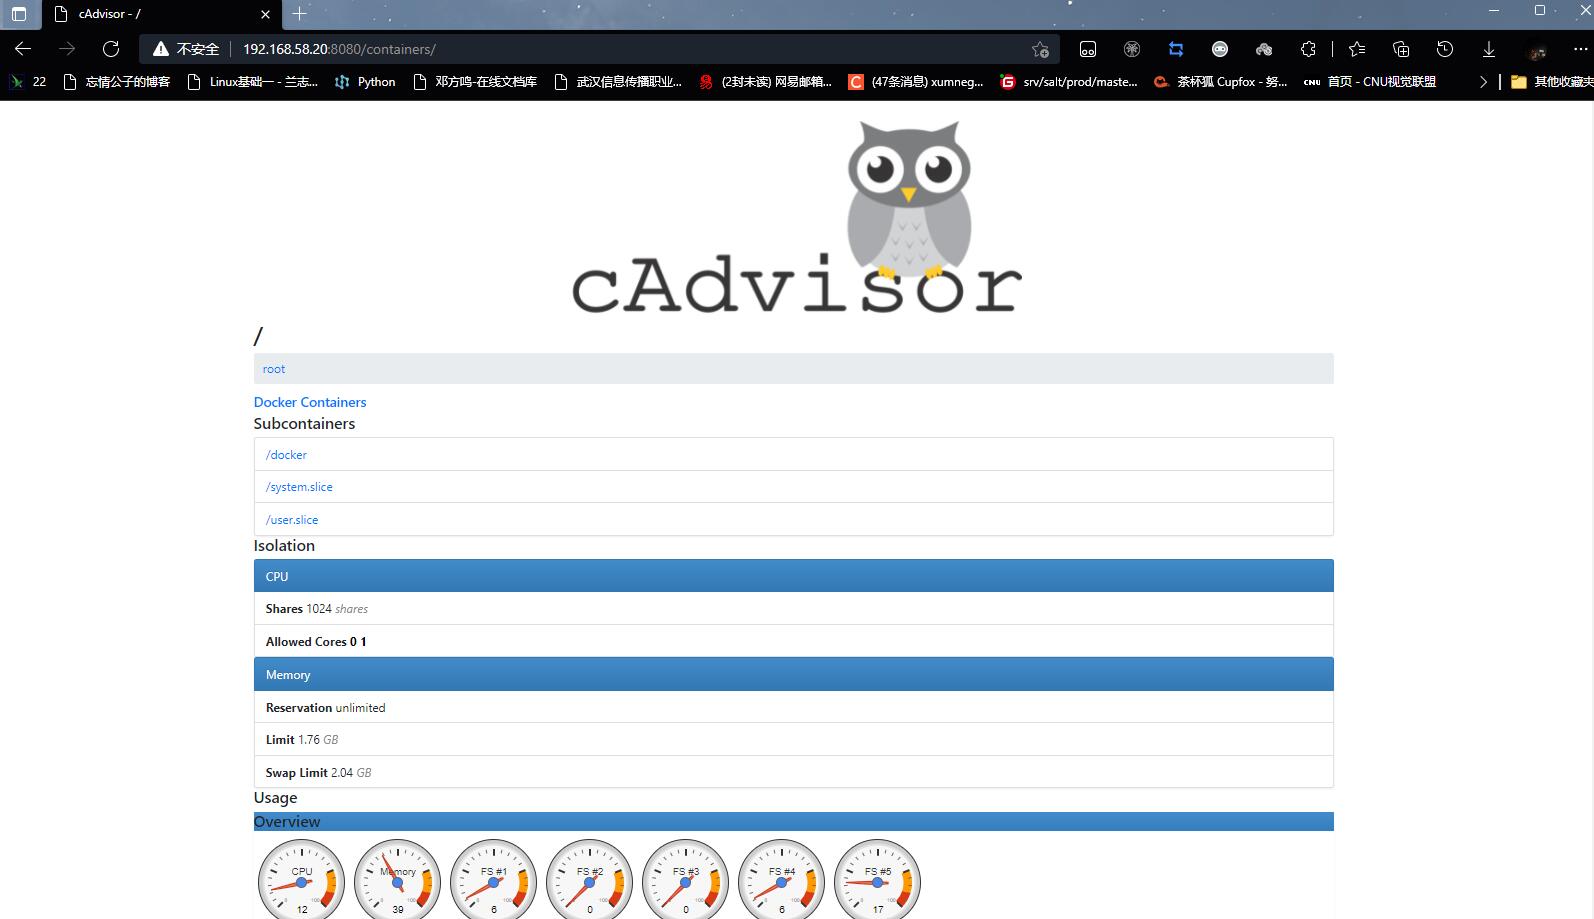Click the Isolation heading

(x=284, y=546)
